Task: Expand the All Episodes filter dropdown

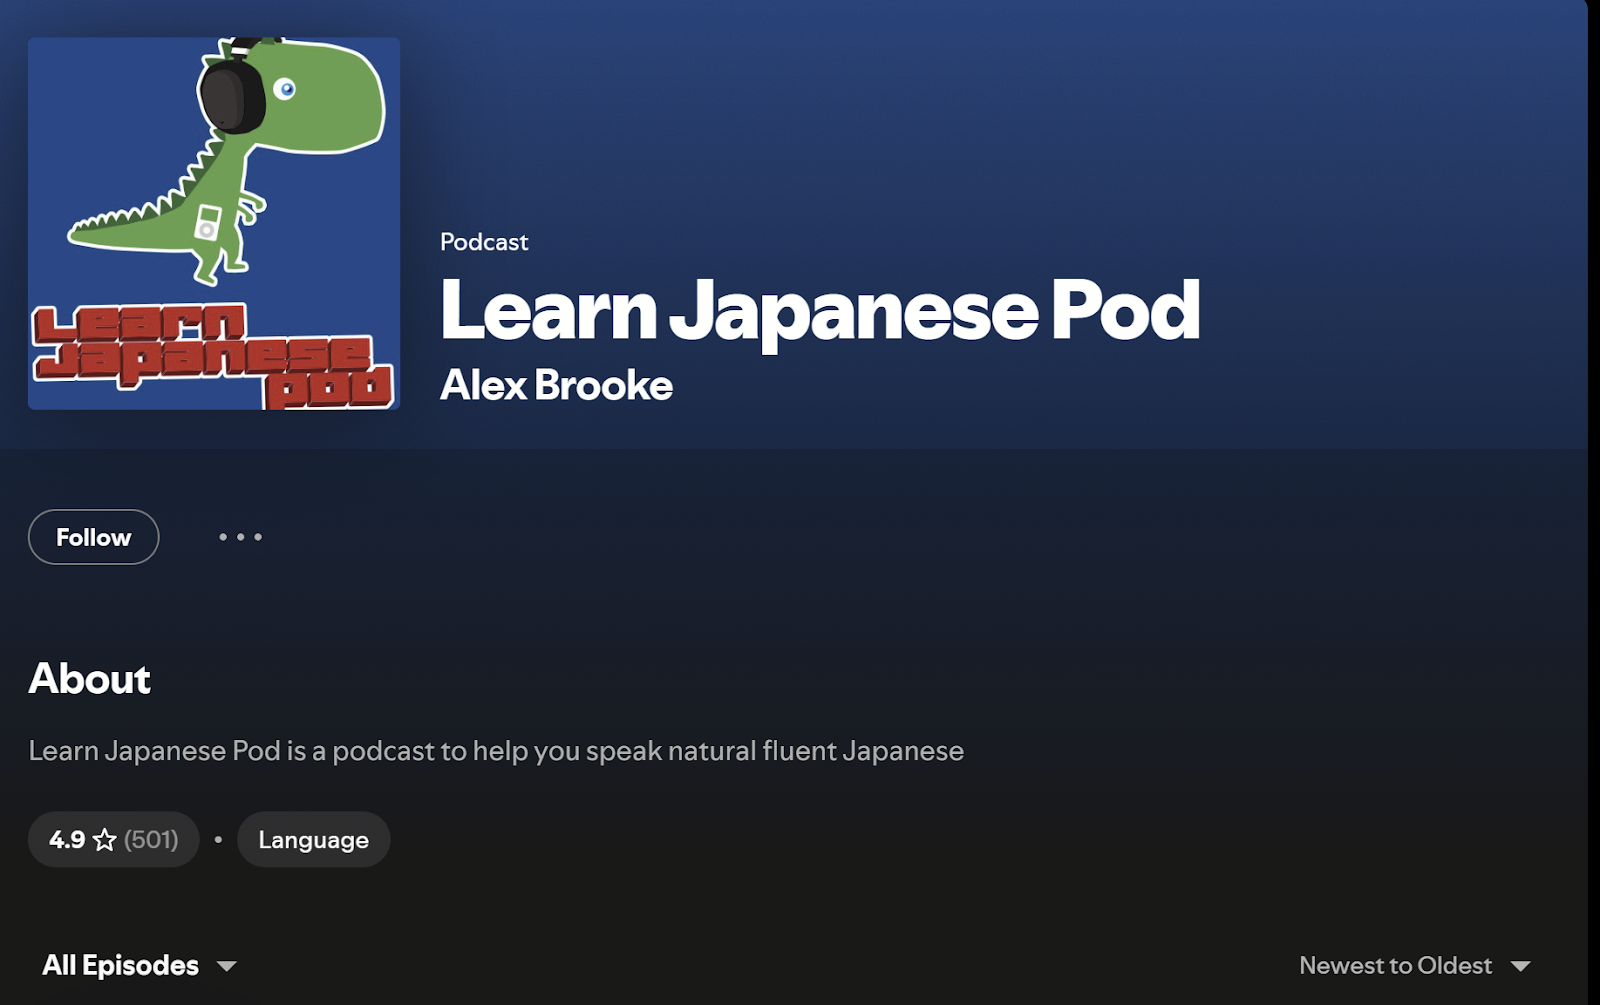Action: [139, 965]
